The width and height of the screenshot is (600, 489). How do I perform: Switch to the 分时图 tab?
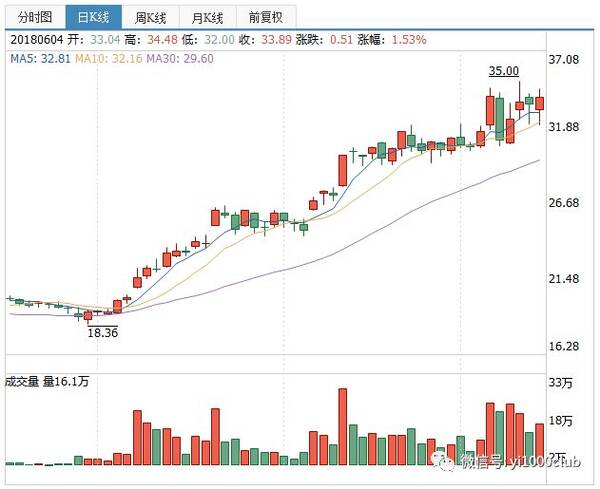(x=36, y=17)
